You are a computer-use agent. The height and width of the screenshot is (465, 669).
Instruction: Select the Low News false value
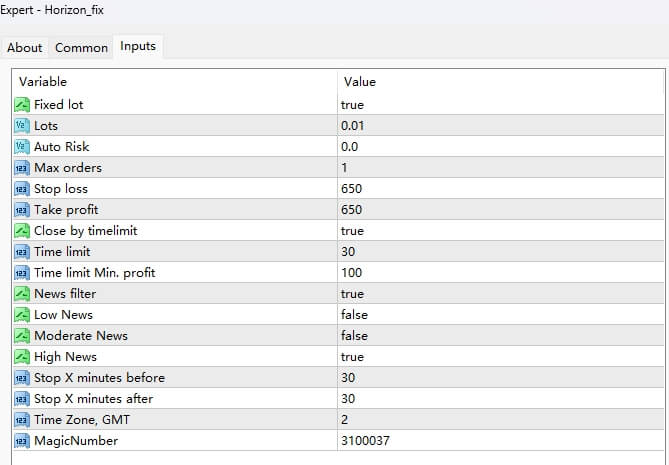point(354,314)
